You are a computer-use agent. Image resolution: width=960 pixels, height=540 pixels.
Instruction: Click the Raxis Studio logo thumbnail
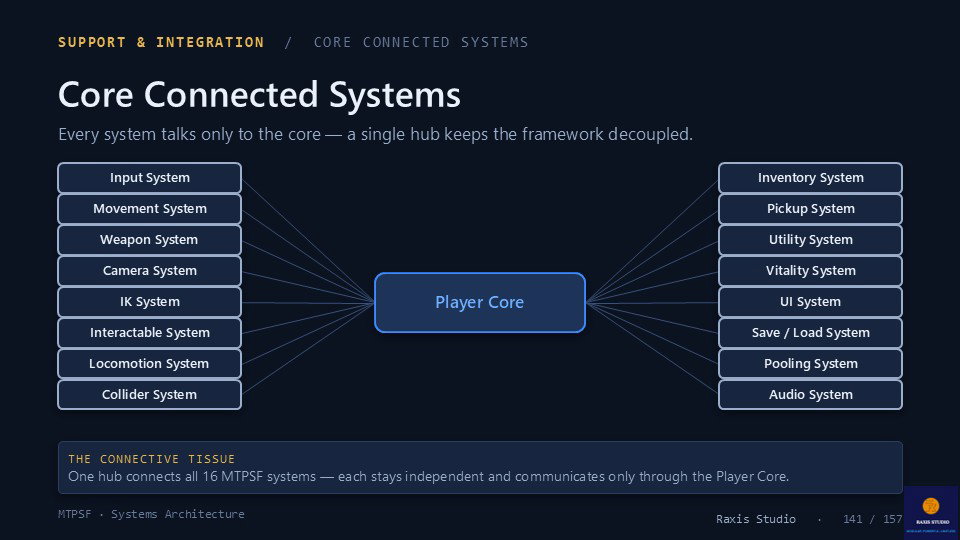point(931,512)
